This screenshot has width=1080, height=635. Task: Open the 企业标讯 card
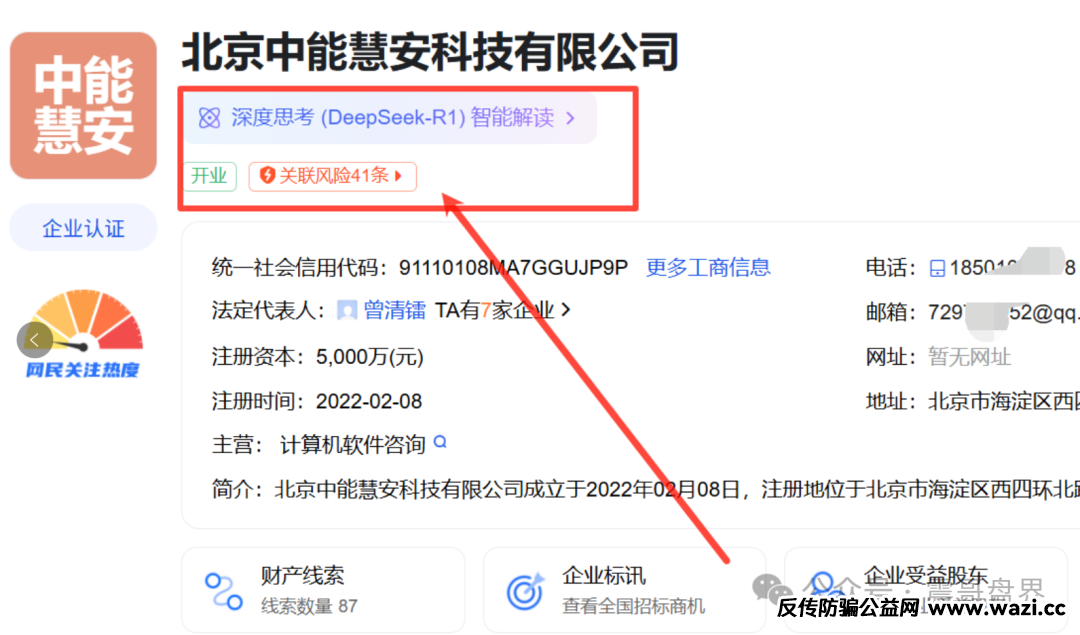pyautogui.click(x=625, y=590)
